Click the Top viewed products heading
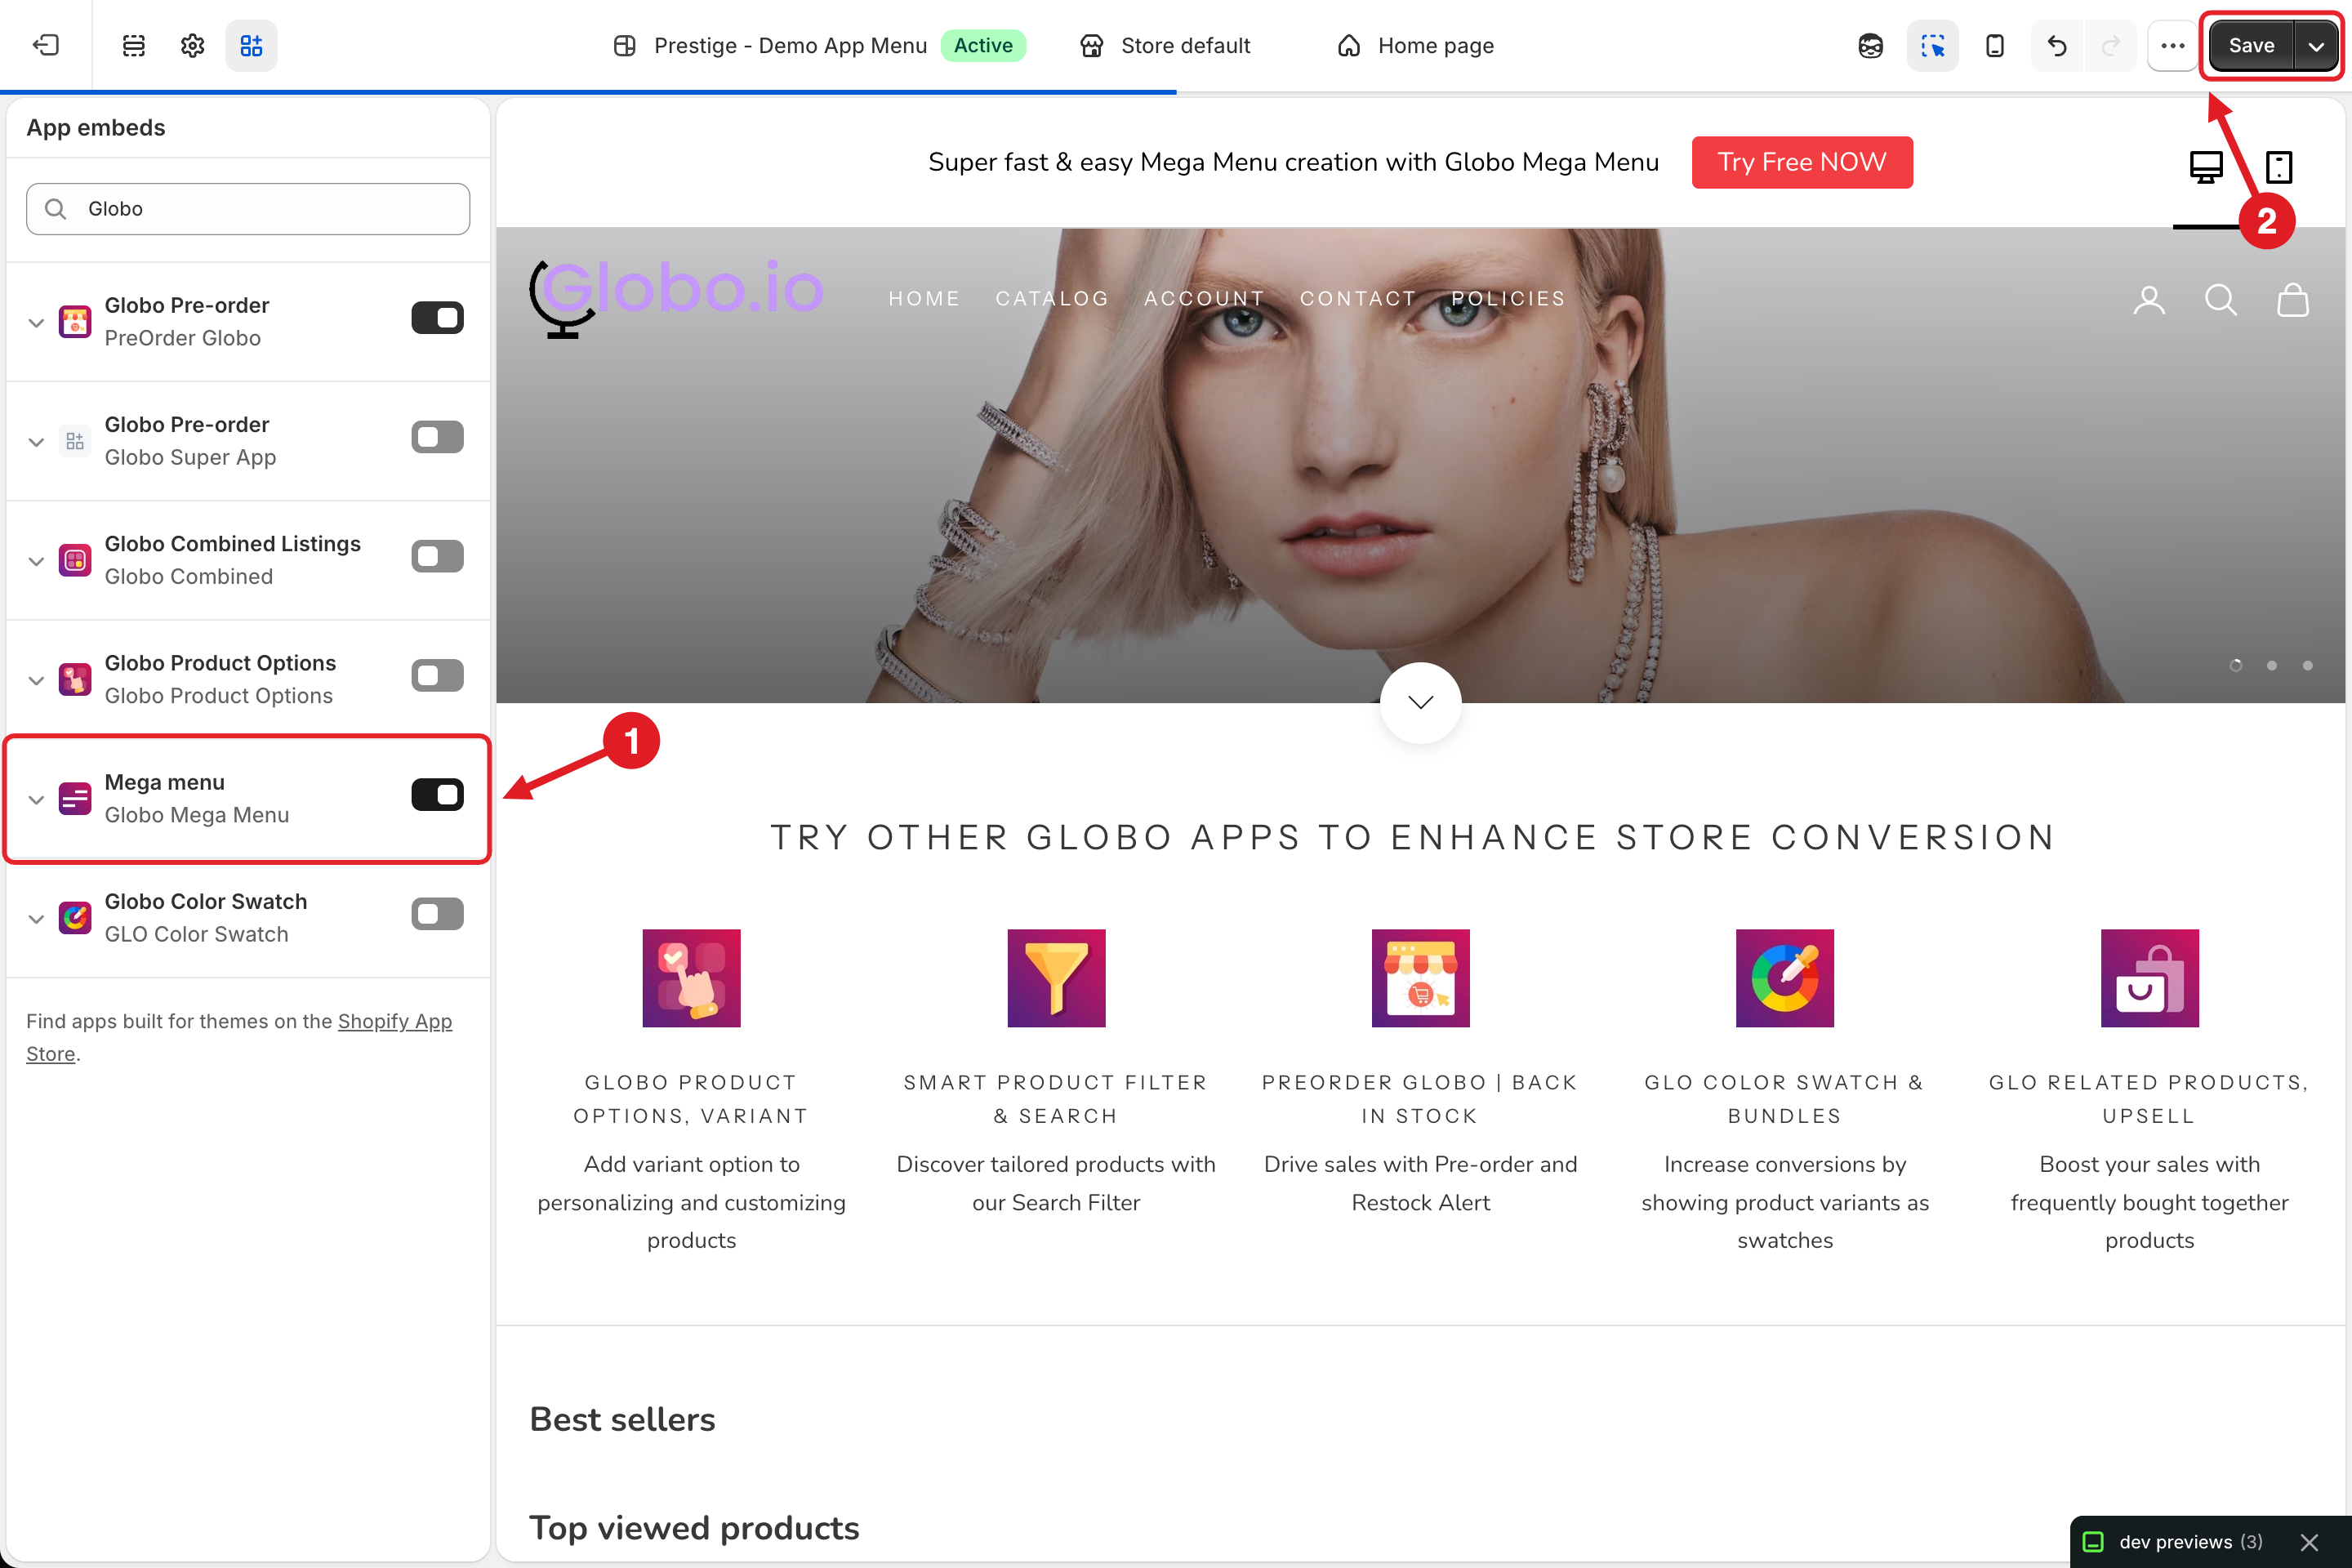The height and width of the screenshot is (1568, 2352). pyautogui.click(x=694, y=1527)
